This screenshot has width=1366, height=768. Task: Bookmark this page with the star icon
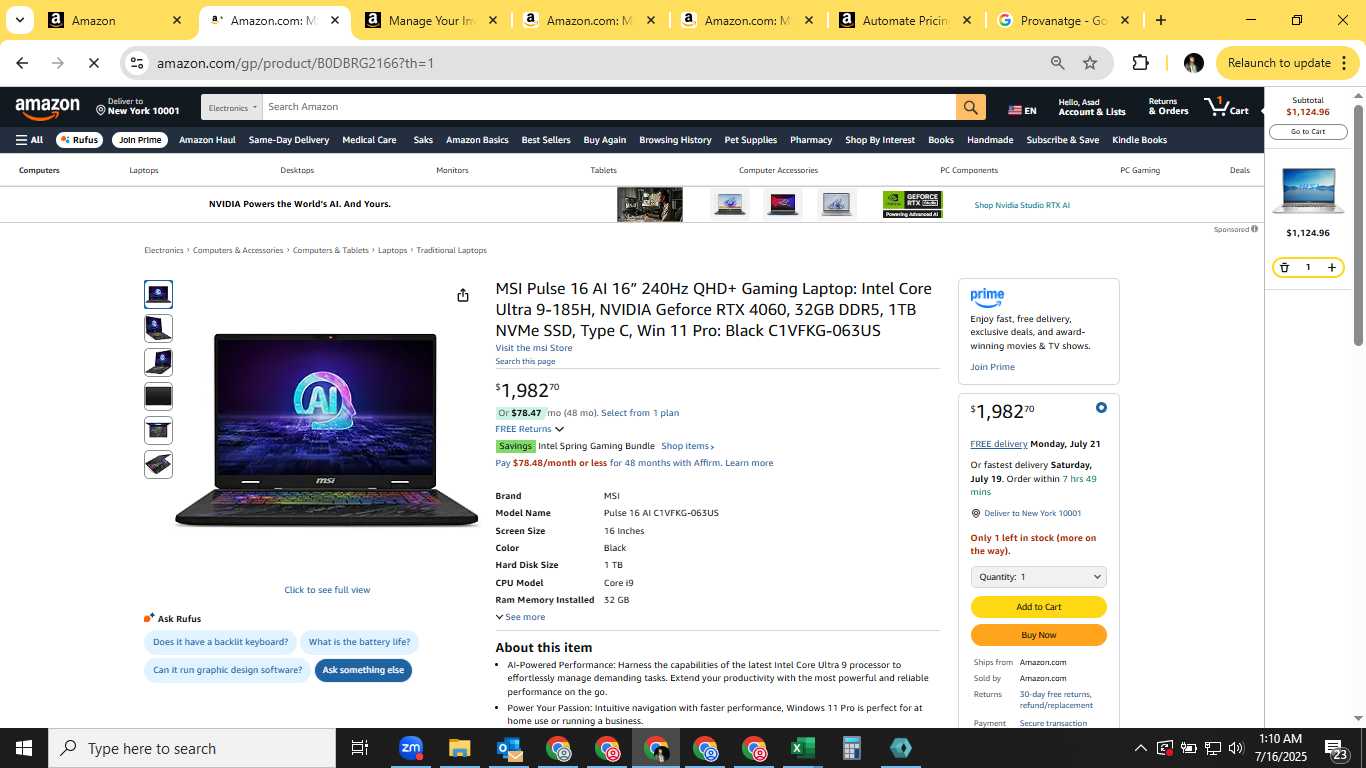click(1090, 63)
